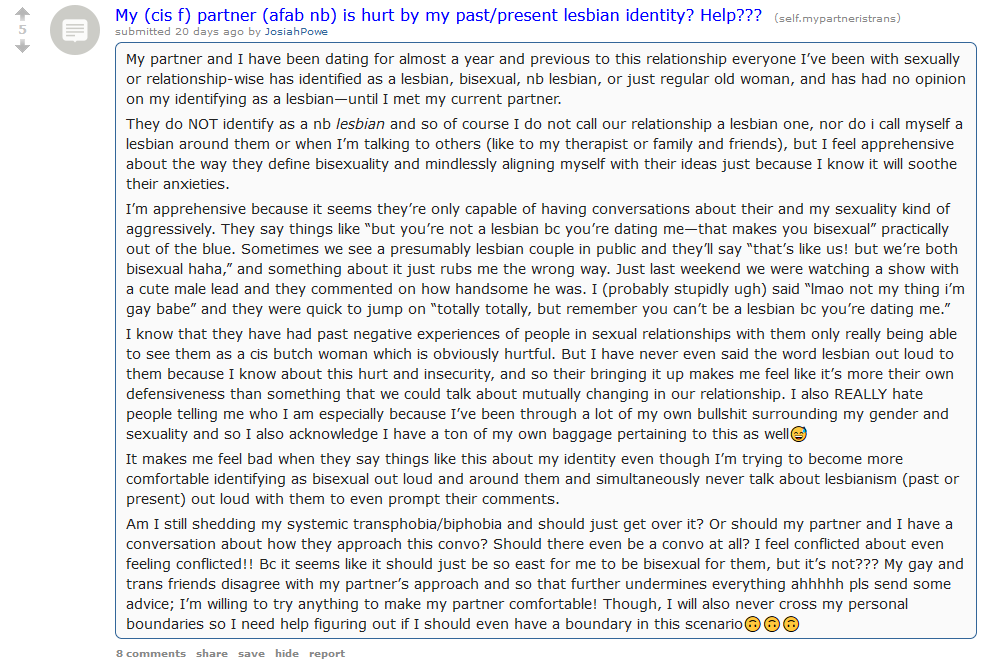Upvote the post with the up arrow
986x670 pixels.
tap(22, 13)
